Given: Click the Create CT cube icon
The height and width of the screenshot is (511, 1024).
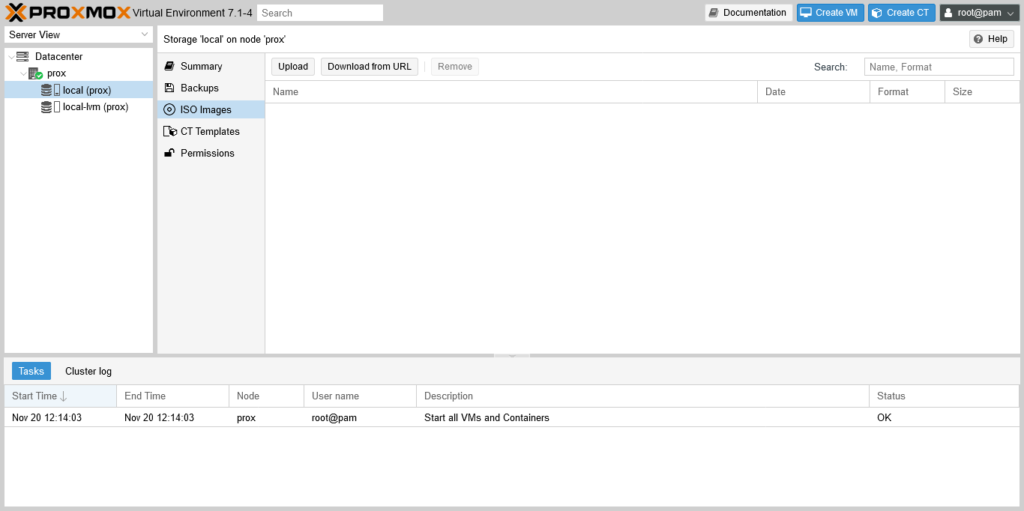Looking at the screenshot, I should (877, 13).
